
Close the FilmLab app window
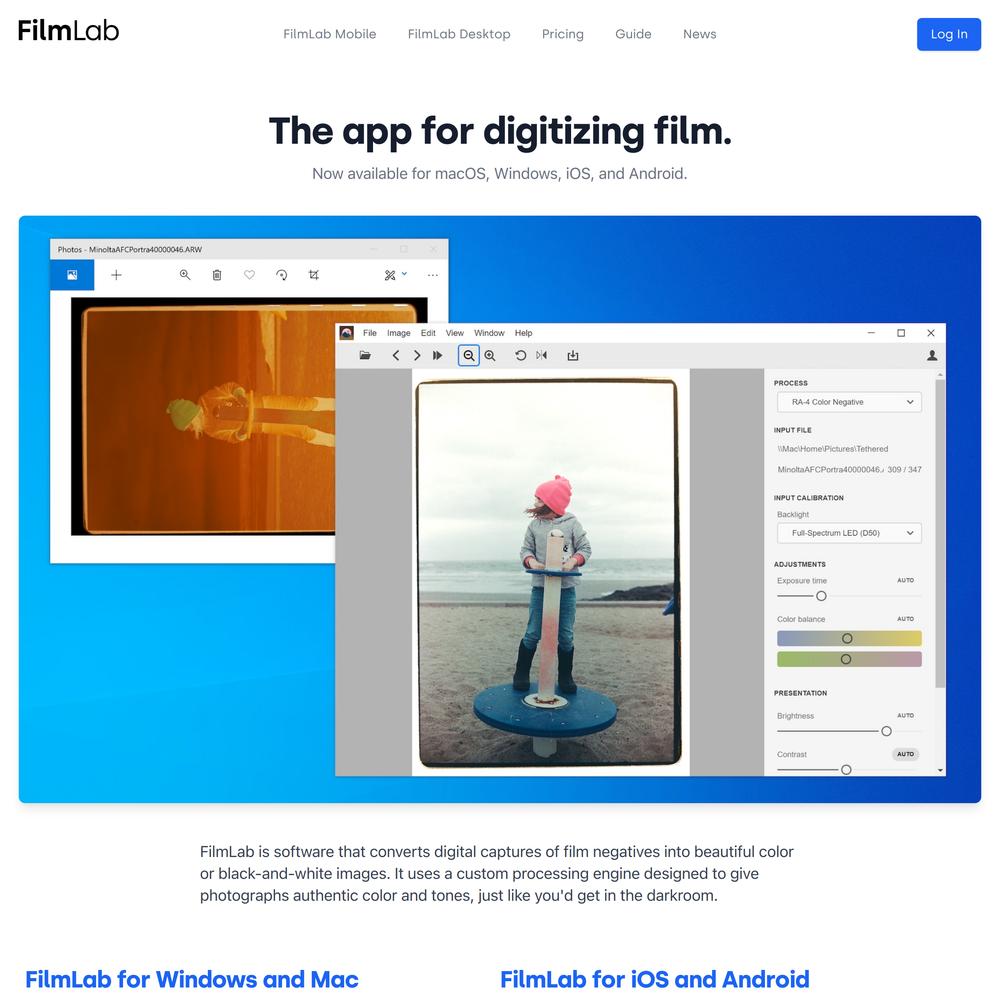pyautogui.click(x=930, y=333)
